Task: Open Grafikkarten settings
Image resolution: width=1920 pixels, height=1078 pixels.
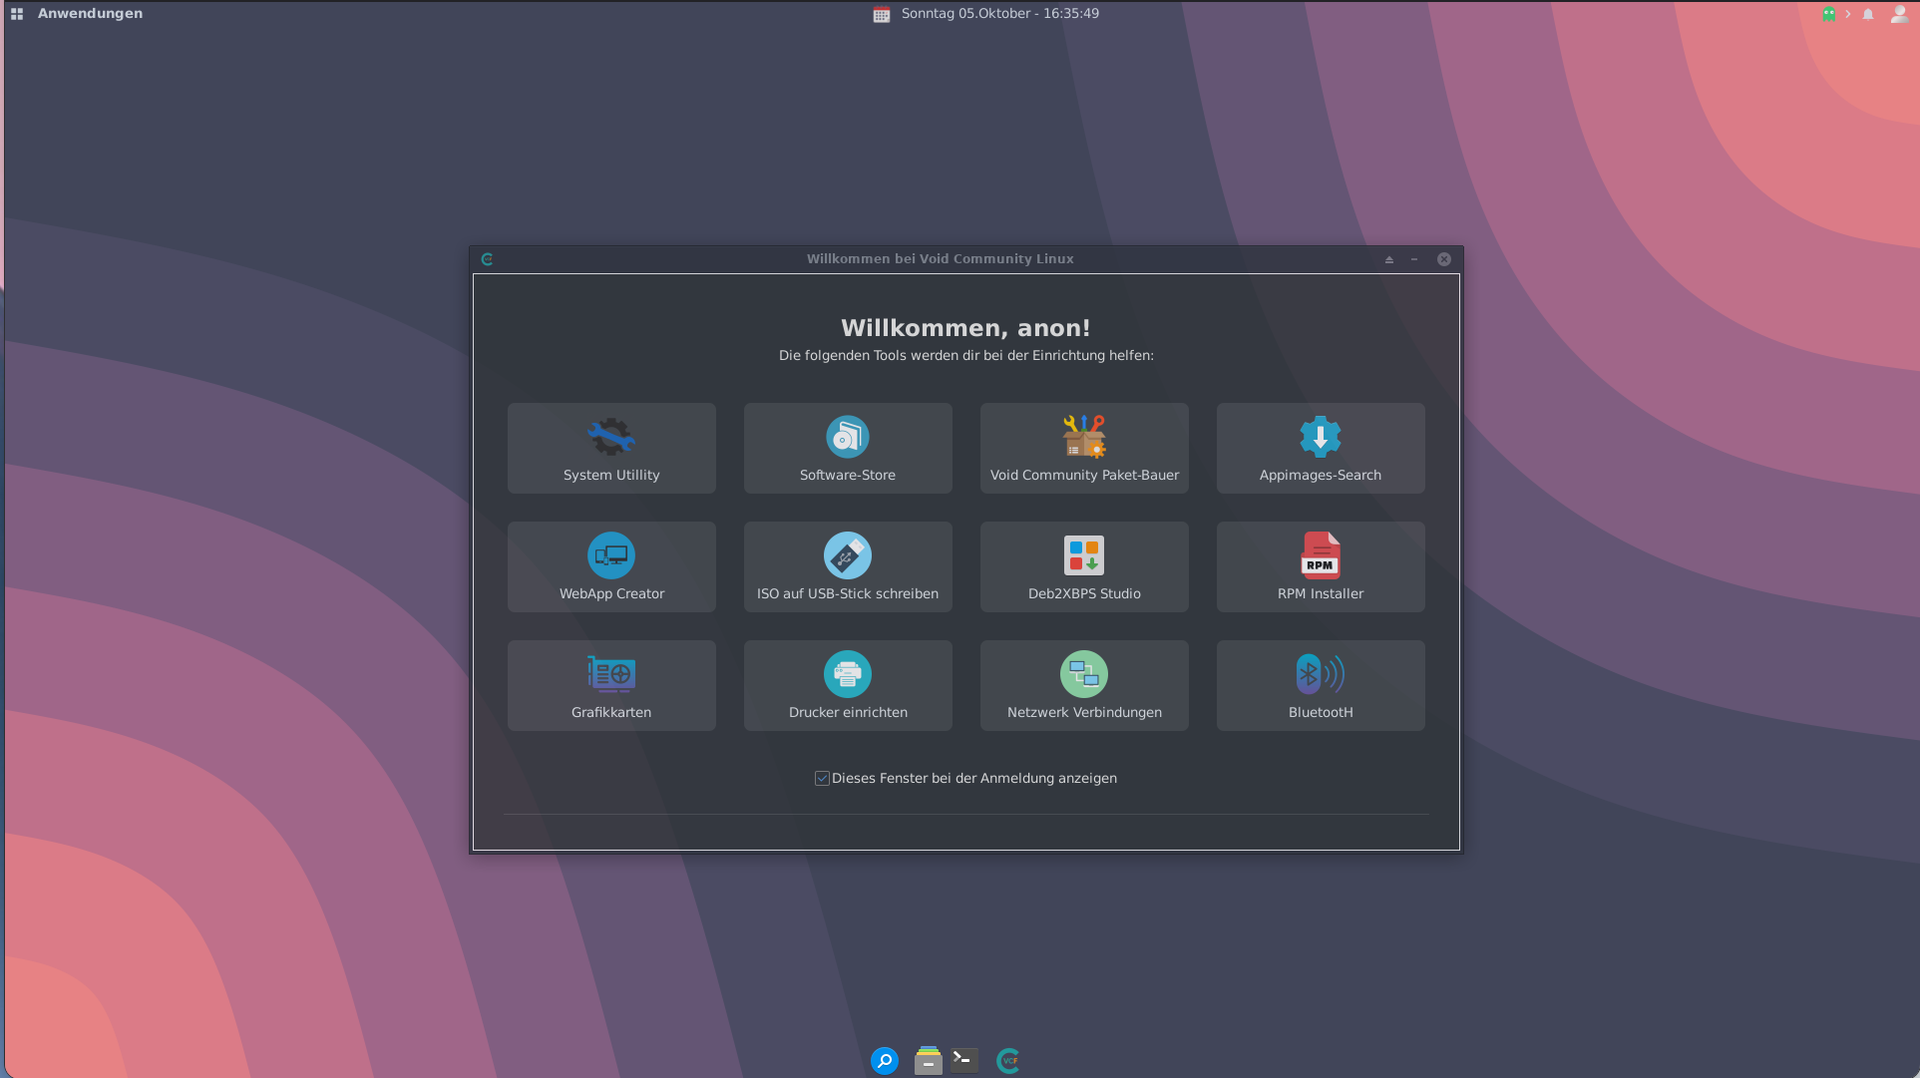Action: [x=611, y=686]
